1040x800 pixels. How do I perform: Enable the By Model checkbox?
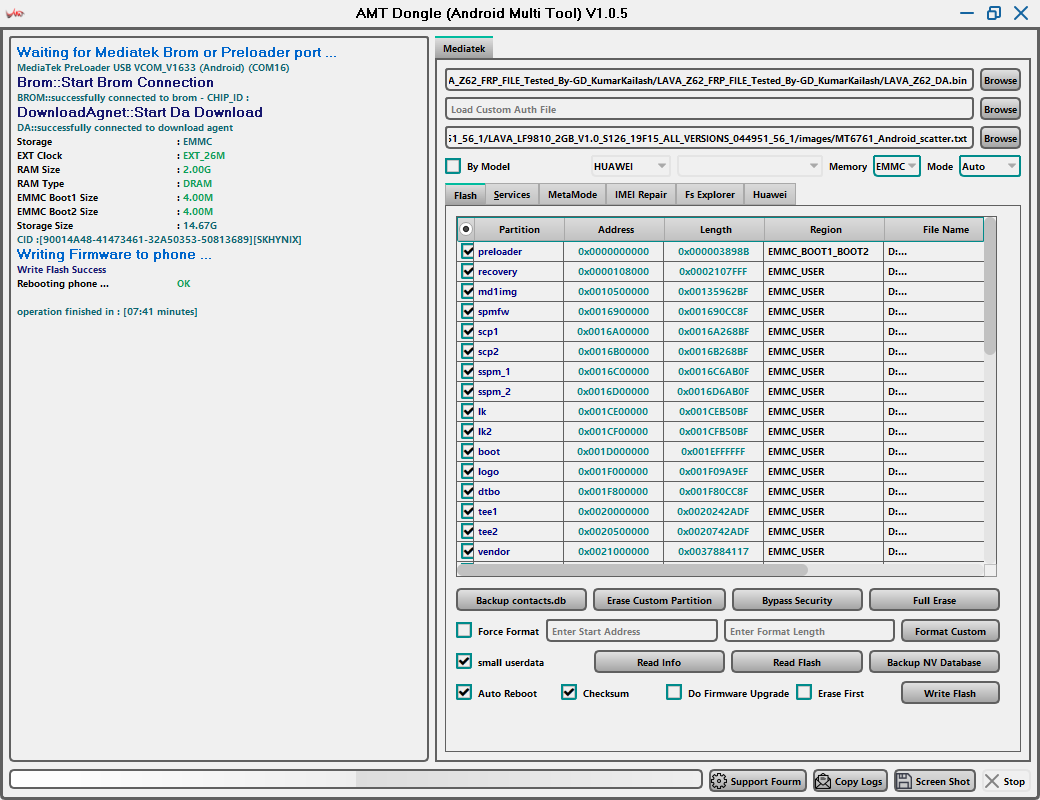click(453, 166)
